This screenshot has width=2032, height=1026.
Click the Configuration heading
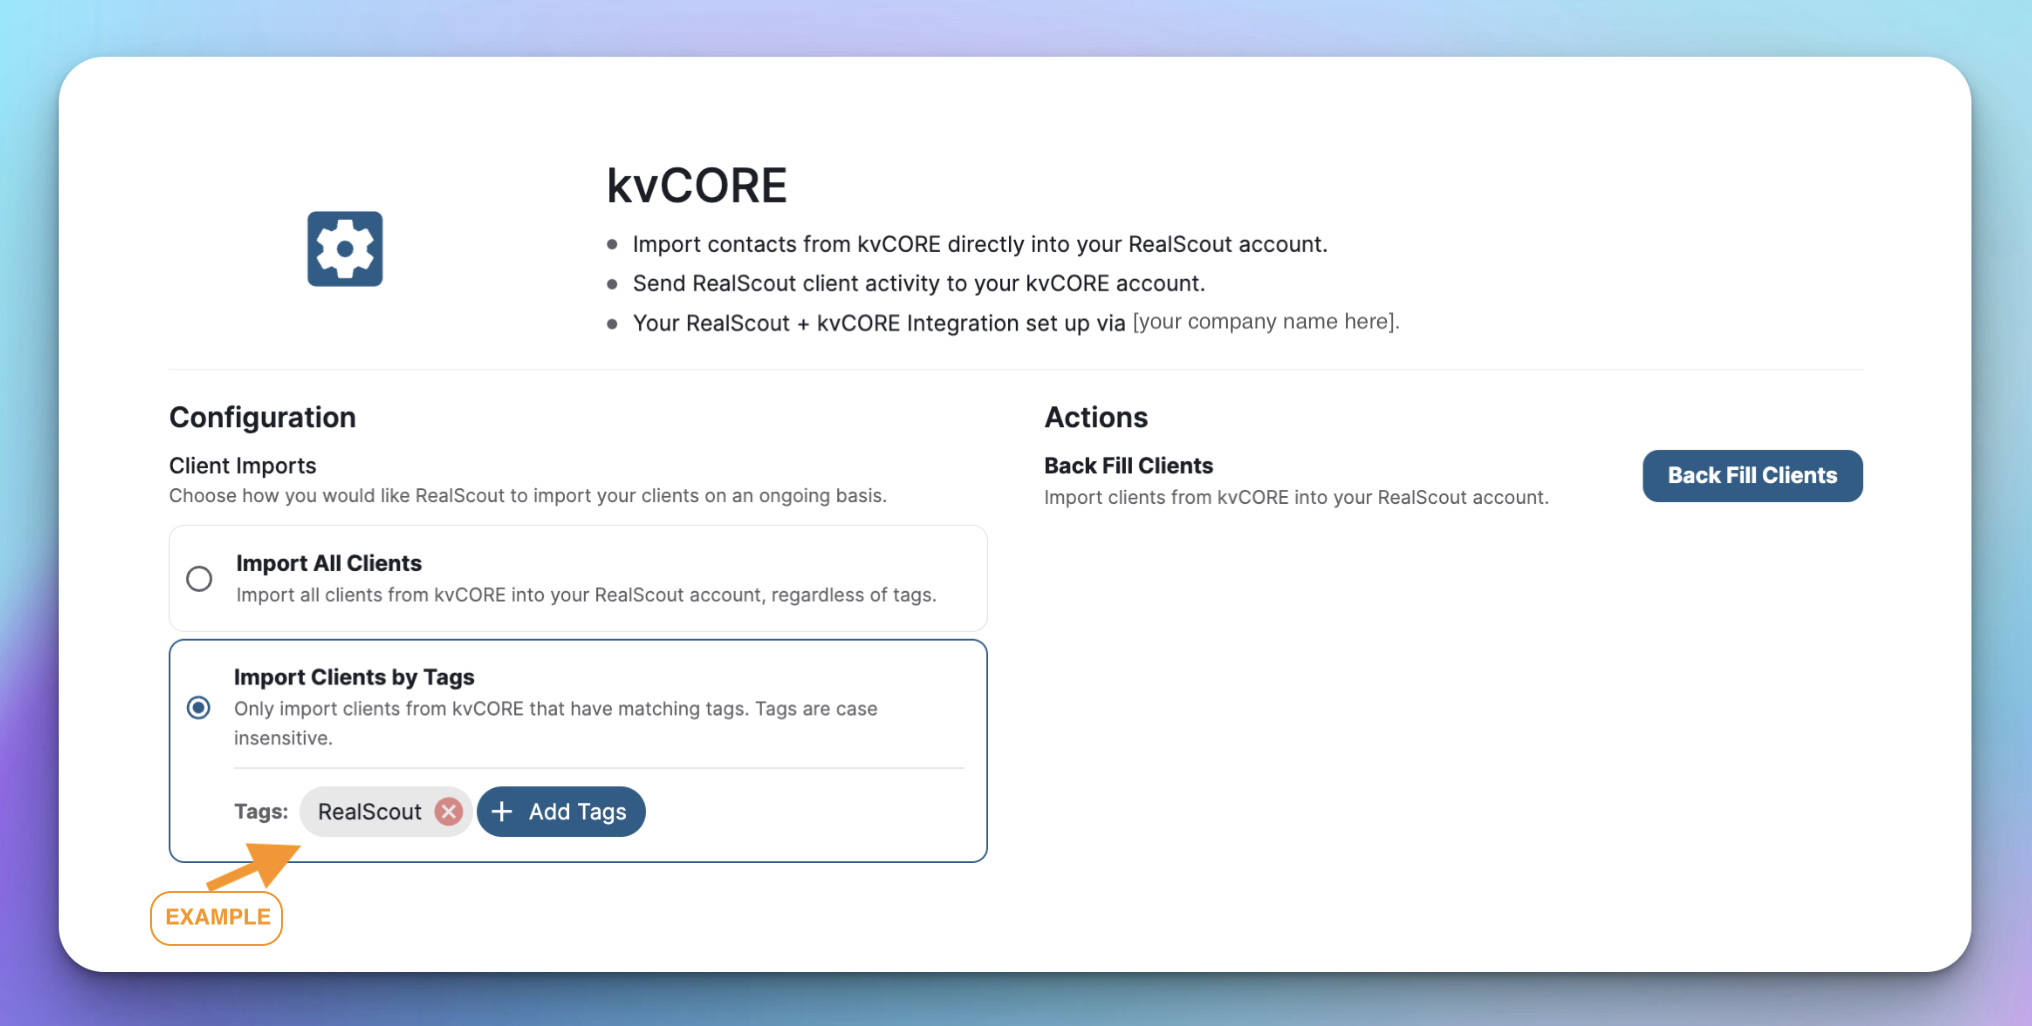click(x=262, y=417)
